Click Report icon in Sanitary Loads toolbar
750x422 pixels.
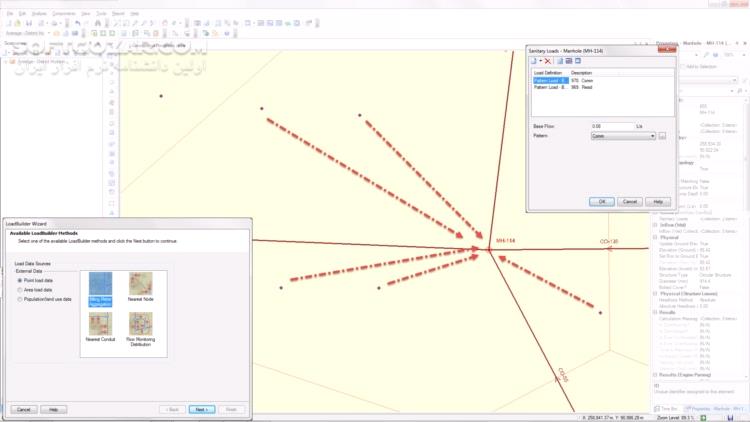560,61
